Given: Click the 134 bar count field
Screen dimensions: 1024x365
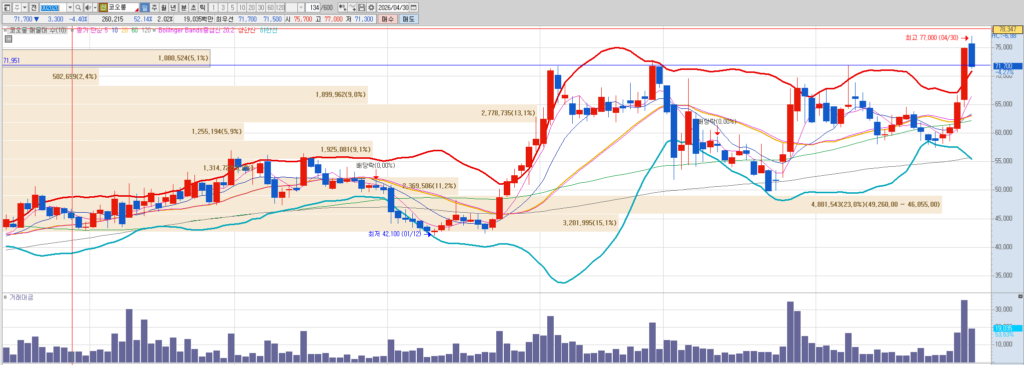Looking at the screenshot, I should pos(313,7).
